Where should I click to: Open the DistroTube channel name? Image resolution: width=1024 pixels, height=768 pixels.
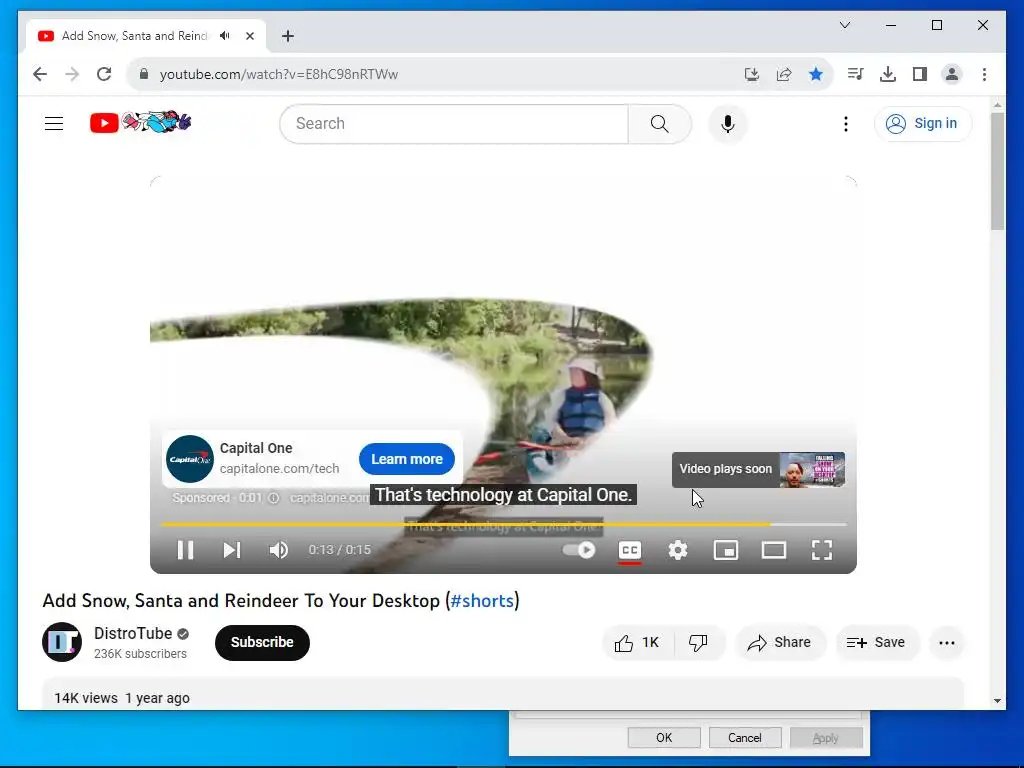(x=133, y=633)
